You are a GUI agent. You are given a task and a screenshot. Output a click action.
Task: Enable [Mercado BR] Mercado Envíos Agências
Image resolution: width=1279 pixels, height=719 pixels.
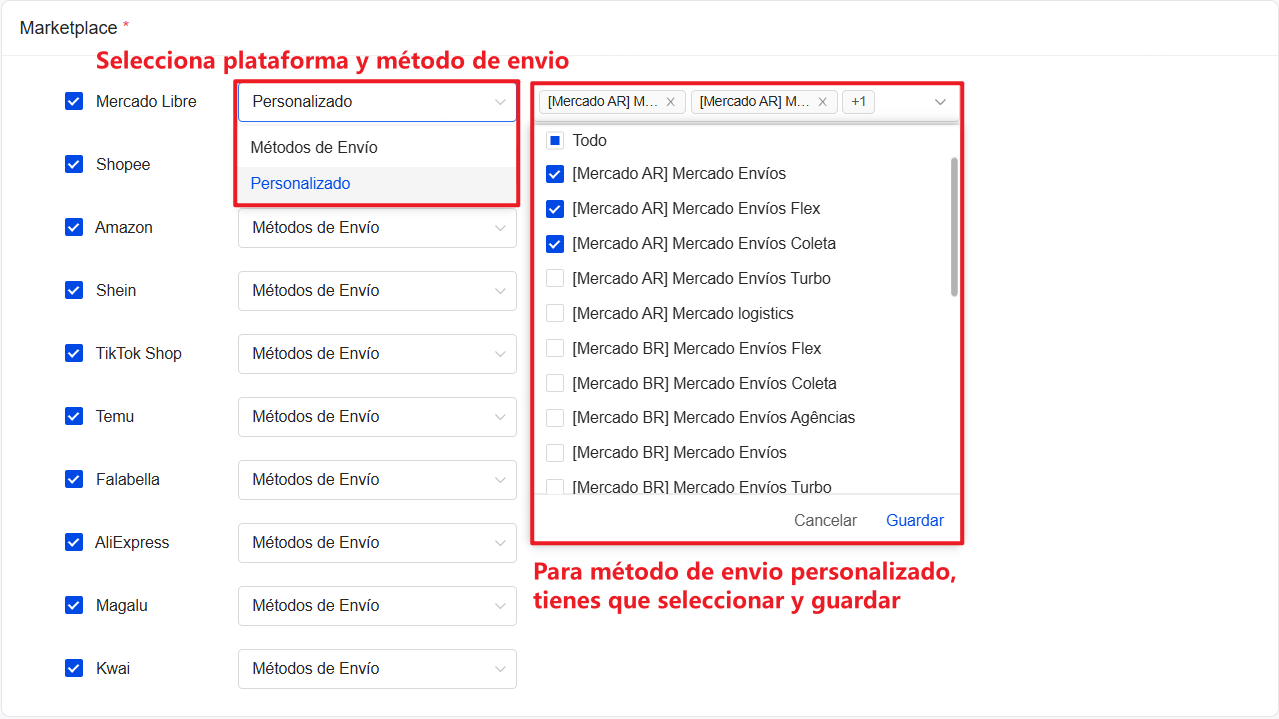tap(554, 417)
